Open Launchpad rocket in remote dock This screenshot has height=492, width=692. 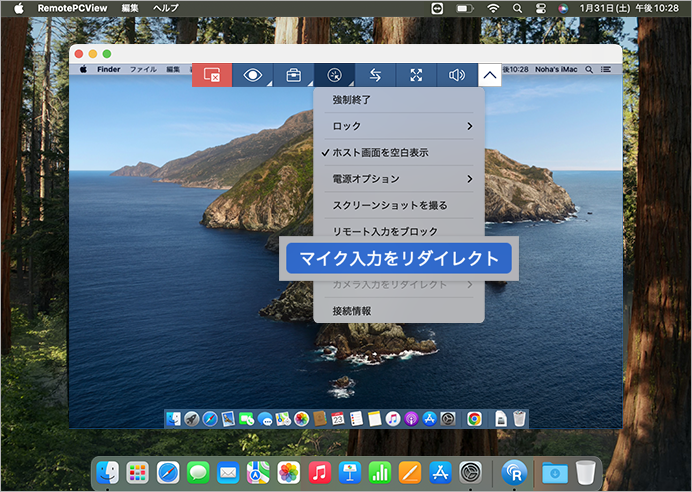pos(192,418)
